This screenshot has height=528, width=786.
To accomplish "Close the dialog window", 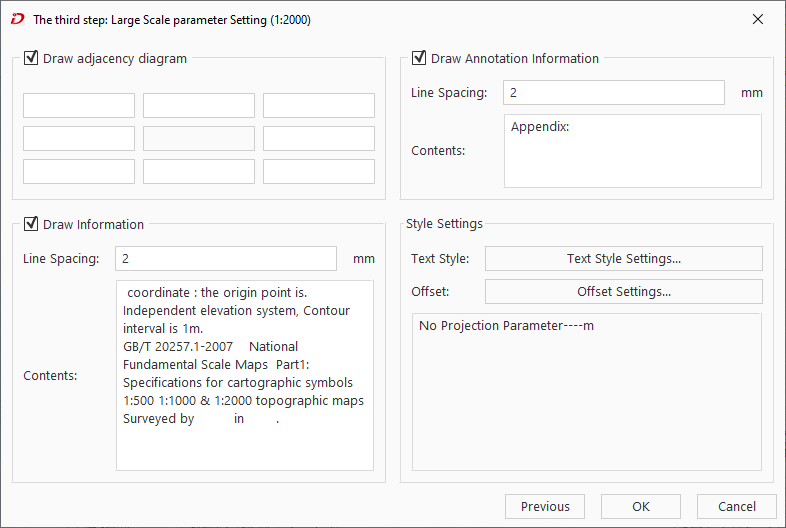I will [x=758, y=19].
